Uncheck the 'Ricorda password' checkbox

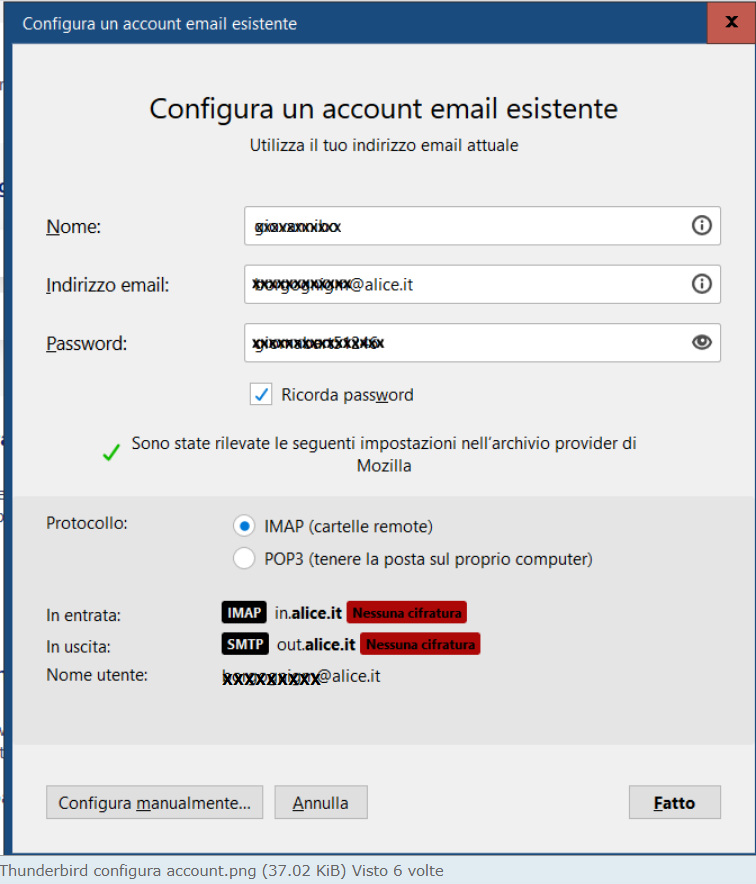261,395
